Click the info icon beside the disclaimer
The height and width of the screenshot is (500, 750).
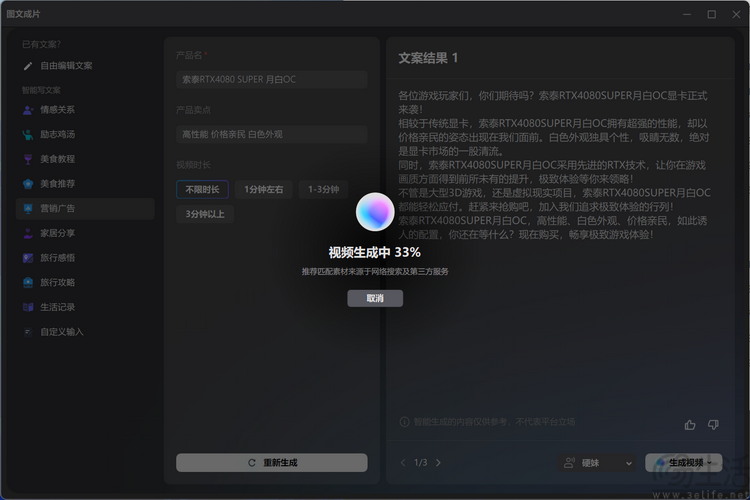point(404,422)
